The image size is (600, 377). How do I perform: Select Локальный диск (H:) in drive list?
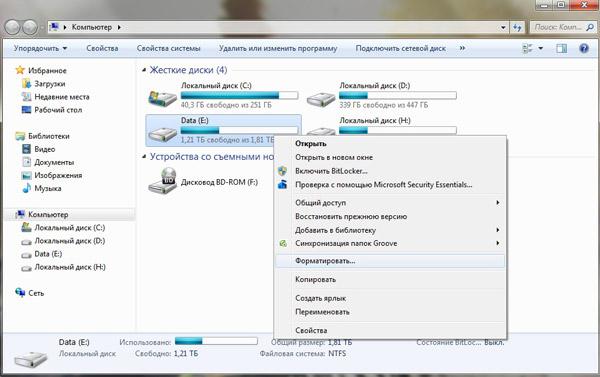pos(375,121)
